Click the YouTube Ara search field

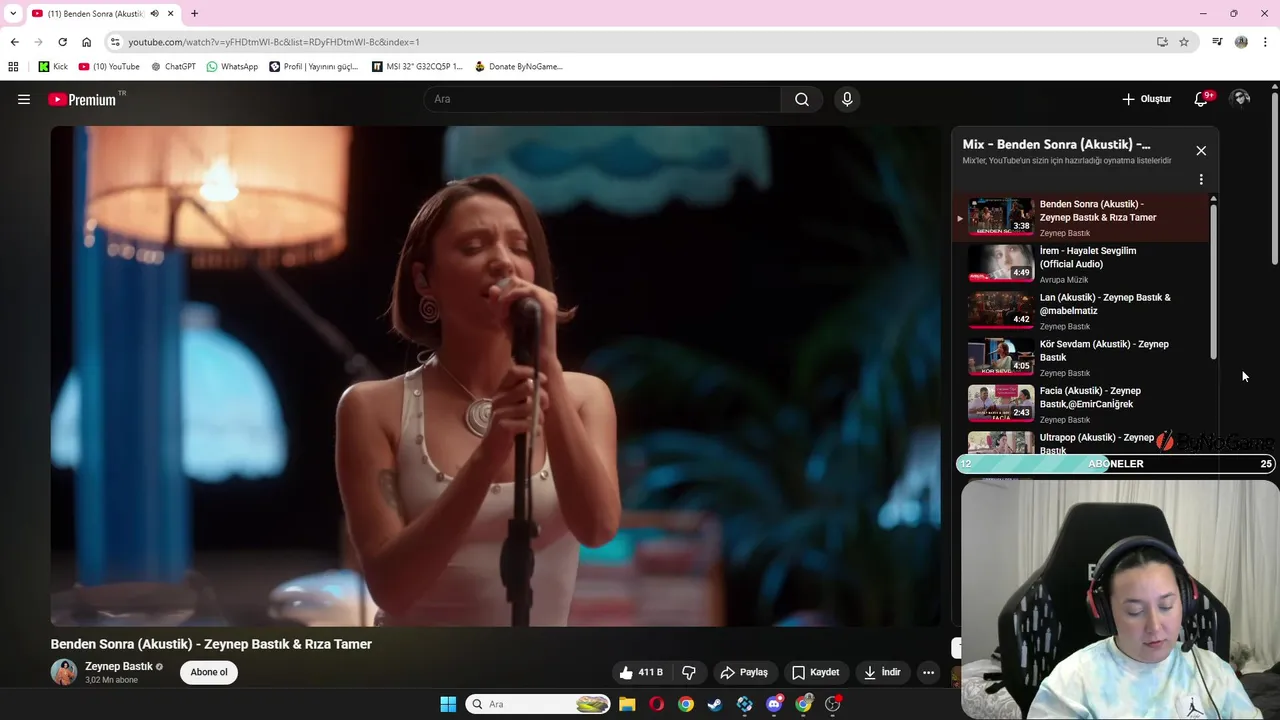click(604, 99)
